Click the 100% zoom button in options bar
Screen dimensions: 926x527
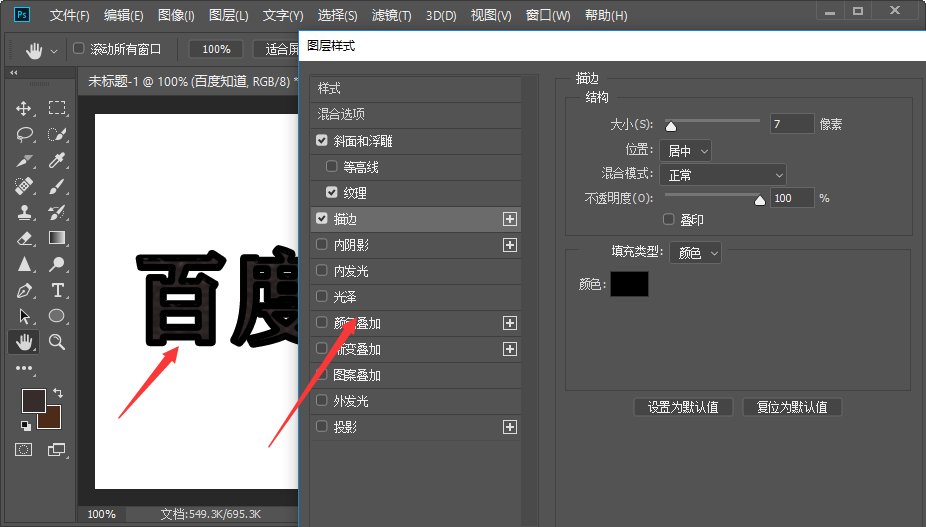coord(216,49)
